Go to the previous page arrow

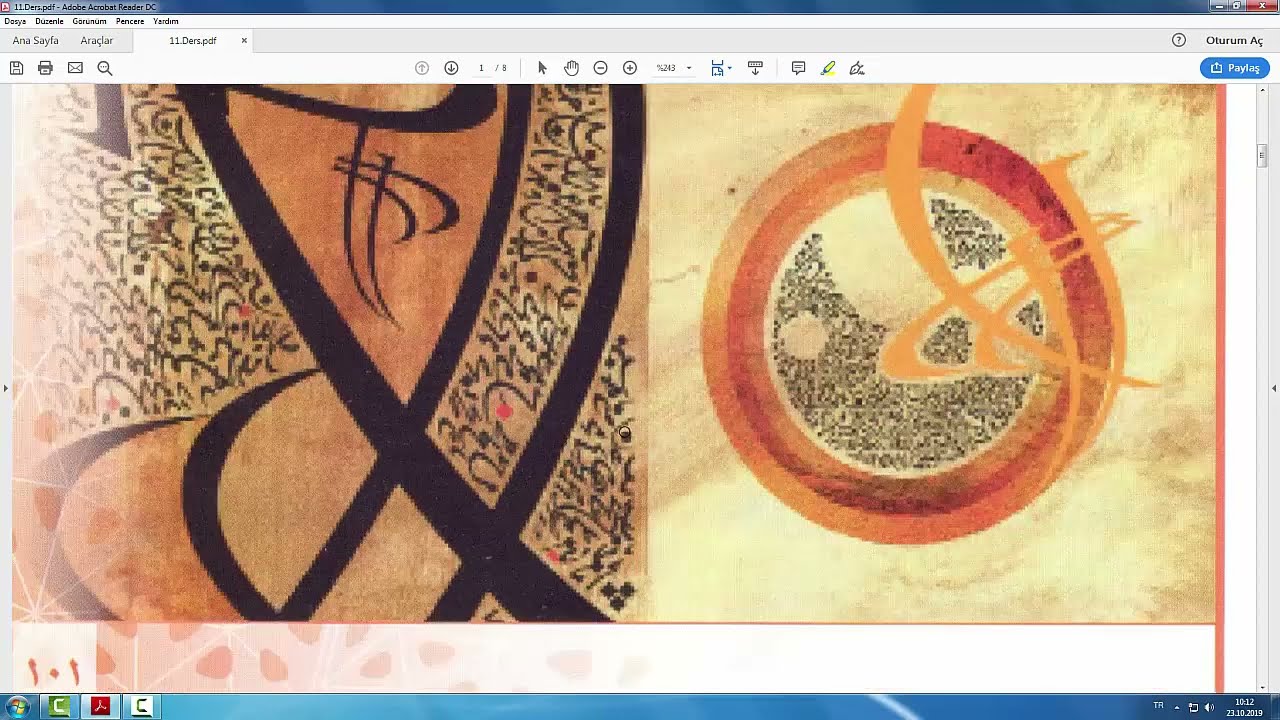[422, 68]
